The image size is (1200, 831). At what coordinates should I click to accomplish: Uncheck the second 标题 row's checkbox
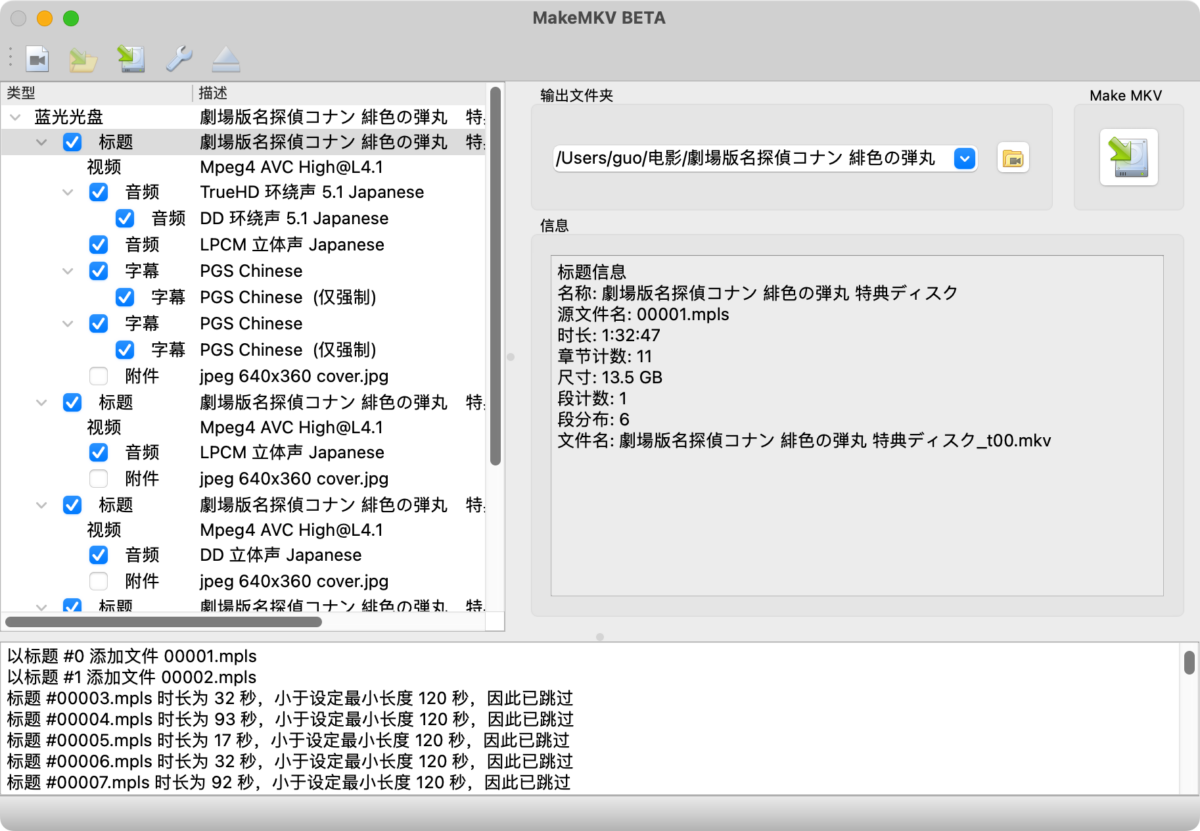click(x=72, y=402)
